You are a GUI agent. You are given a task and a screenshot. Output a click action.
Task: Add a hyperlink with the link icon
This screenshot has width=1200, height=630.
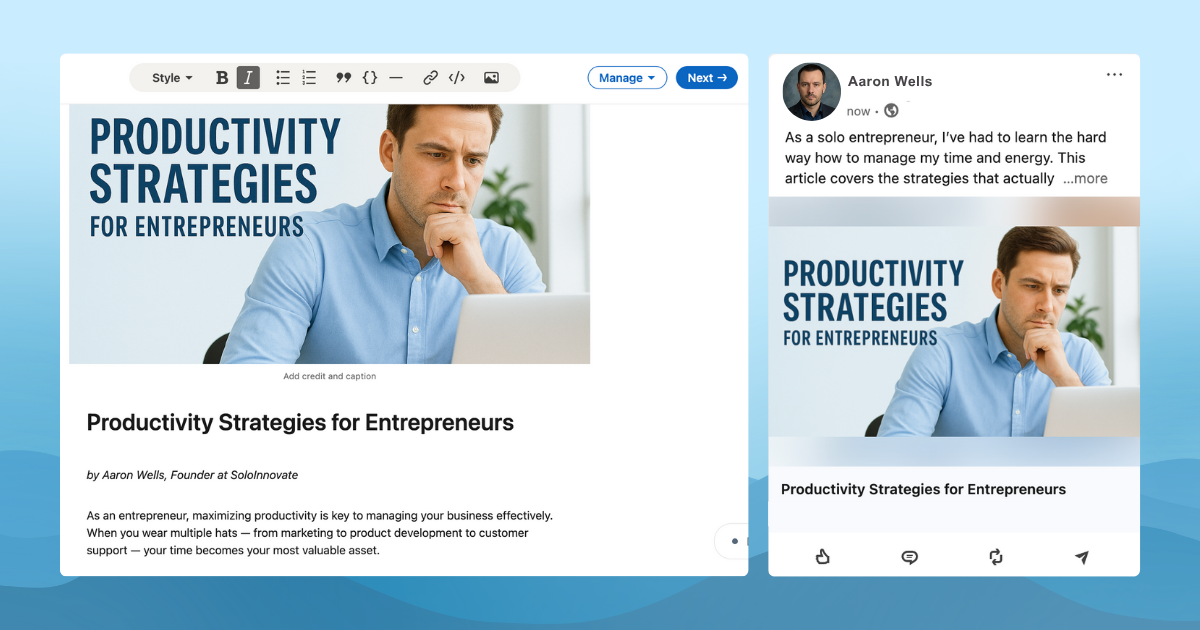[430, 78]
